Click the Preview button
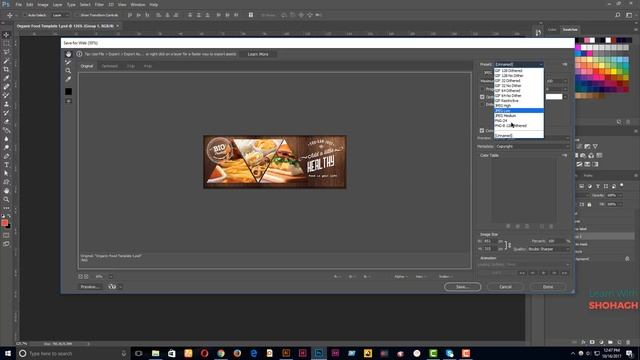The width and height of the screenshot is (640, 360). click(x=90, y=287)
